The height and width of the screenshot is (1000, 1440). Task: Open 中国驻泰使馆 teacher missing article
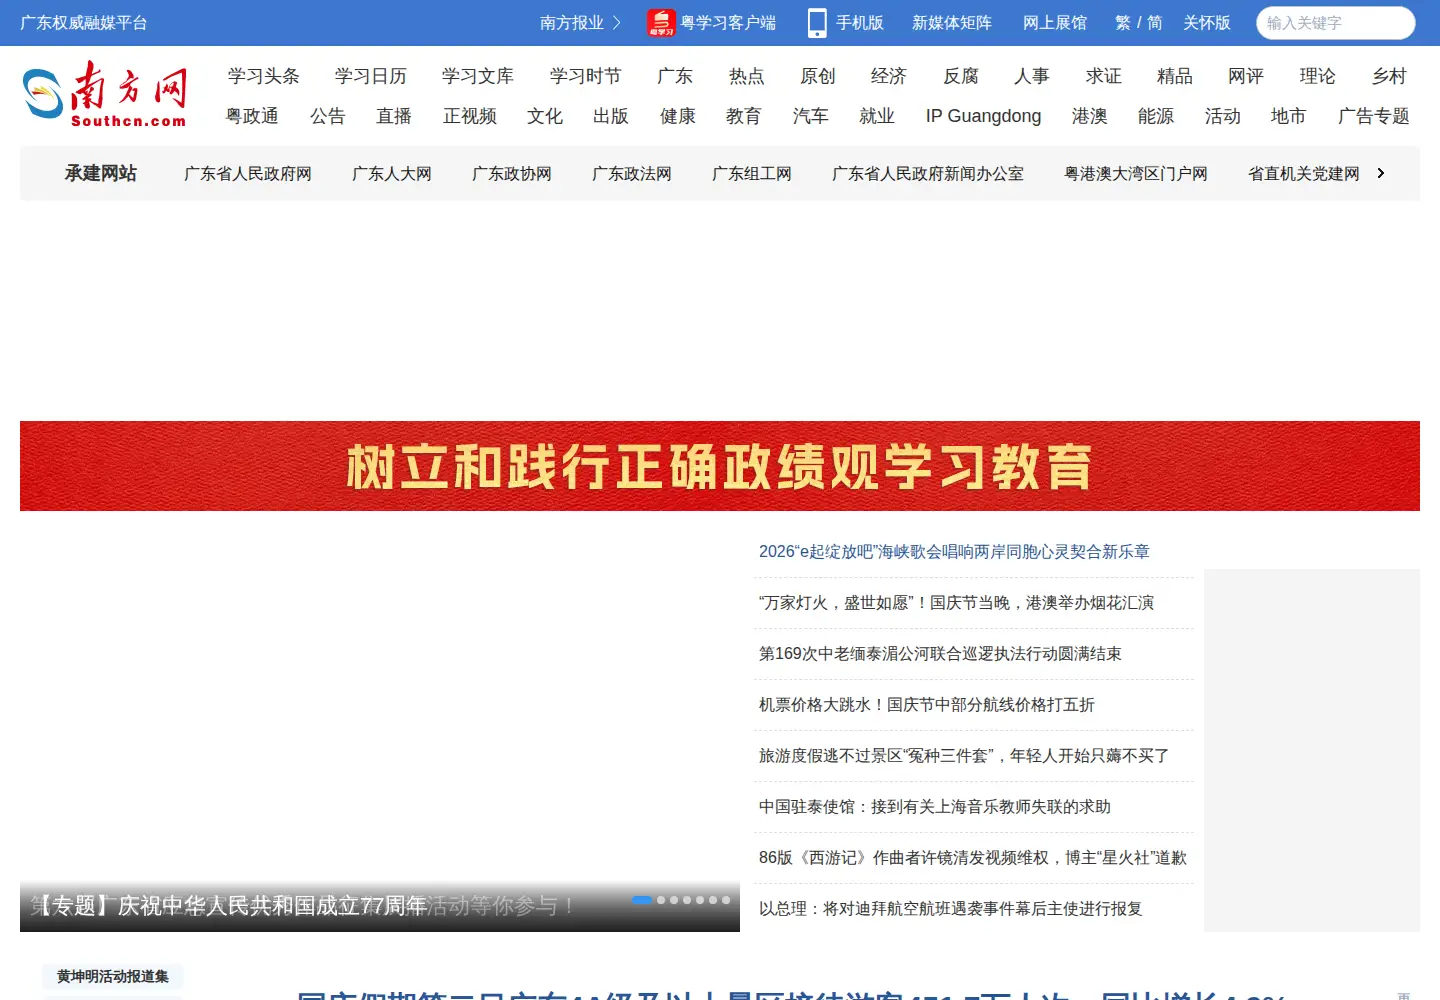[935, 807]
